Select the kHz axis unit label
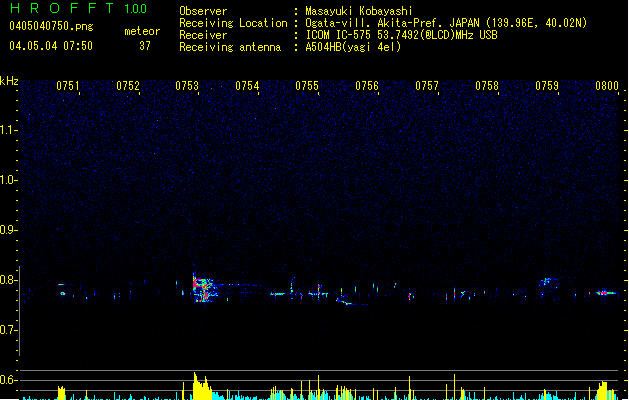The image size is (629, 400). [x=9, y=81]
